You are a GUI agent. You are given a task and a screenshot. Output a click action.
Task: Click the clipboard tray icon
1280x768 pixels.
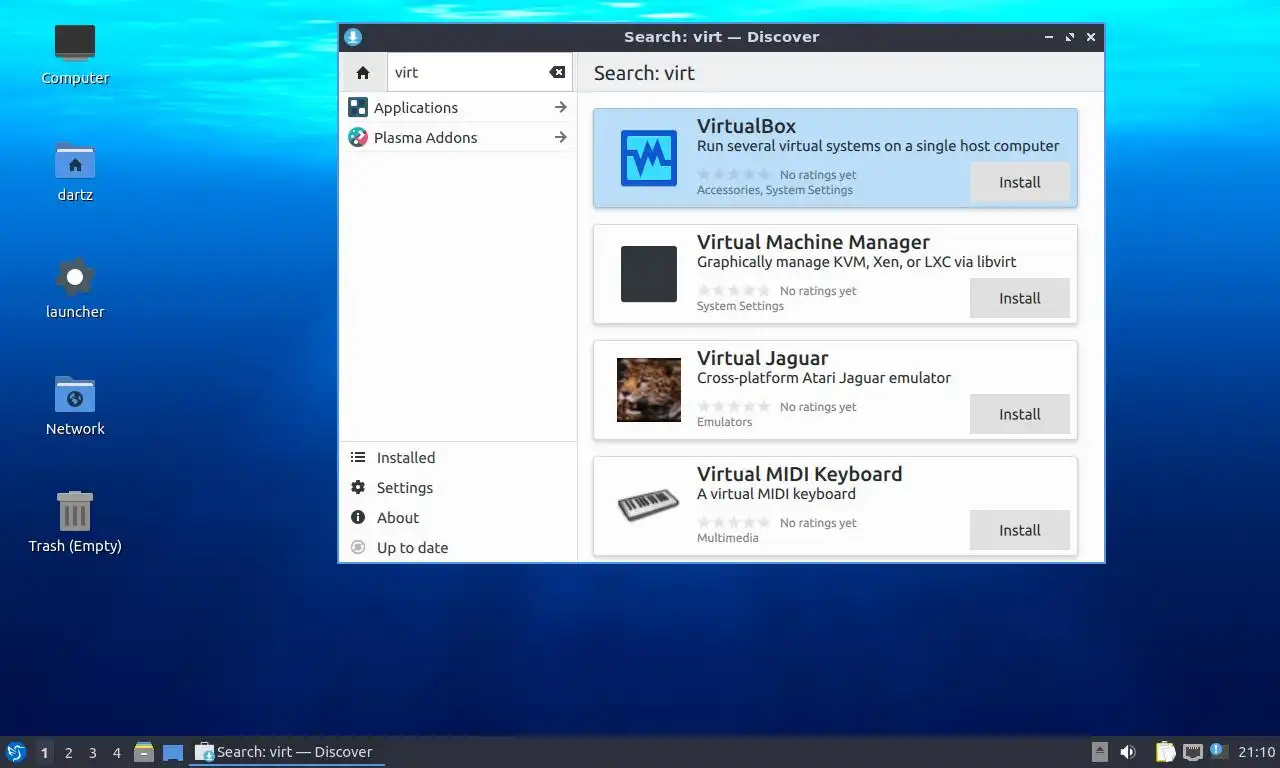(1165, 752)
